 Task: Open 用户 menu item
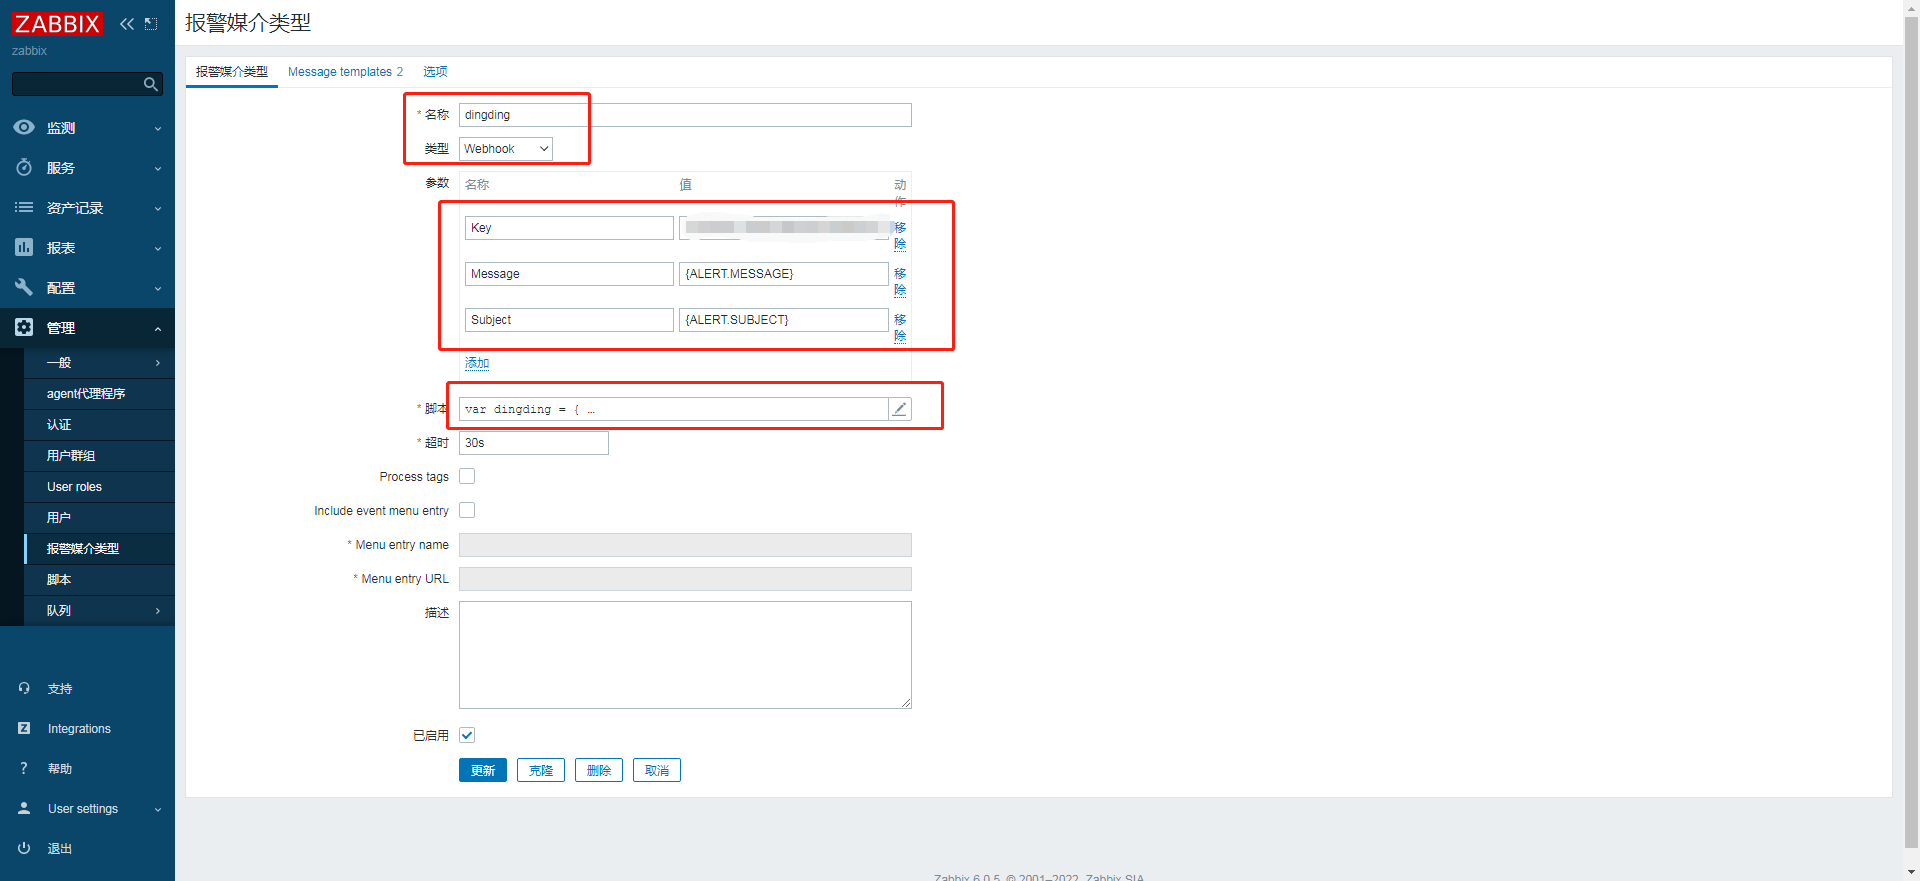click(99, 518)
